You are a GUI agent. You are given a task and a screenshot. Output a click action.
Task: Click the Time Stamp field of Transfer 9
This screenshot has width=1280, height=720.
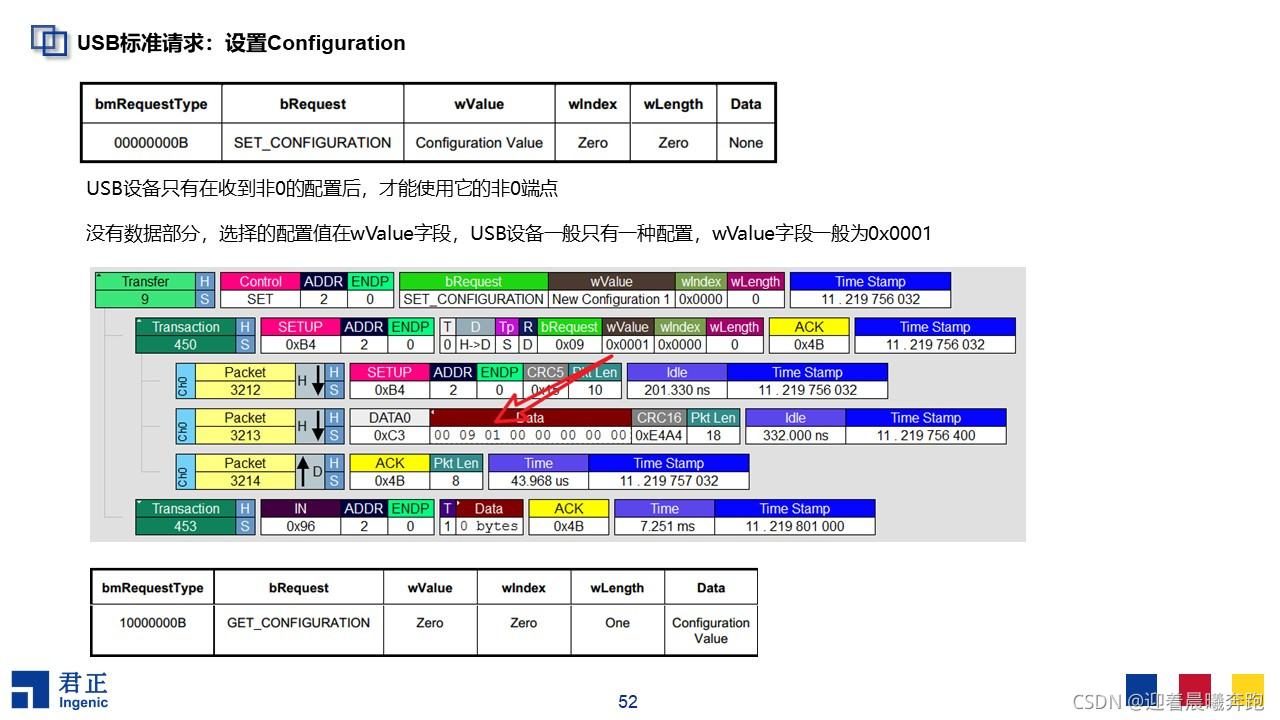coord(870,290)
